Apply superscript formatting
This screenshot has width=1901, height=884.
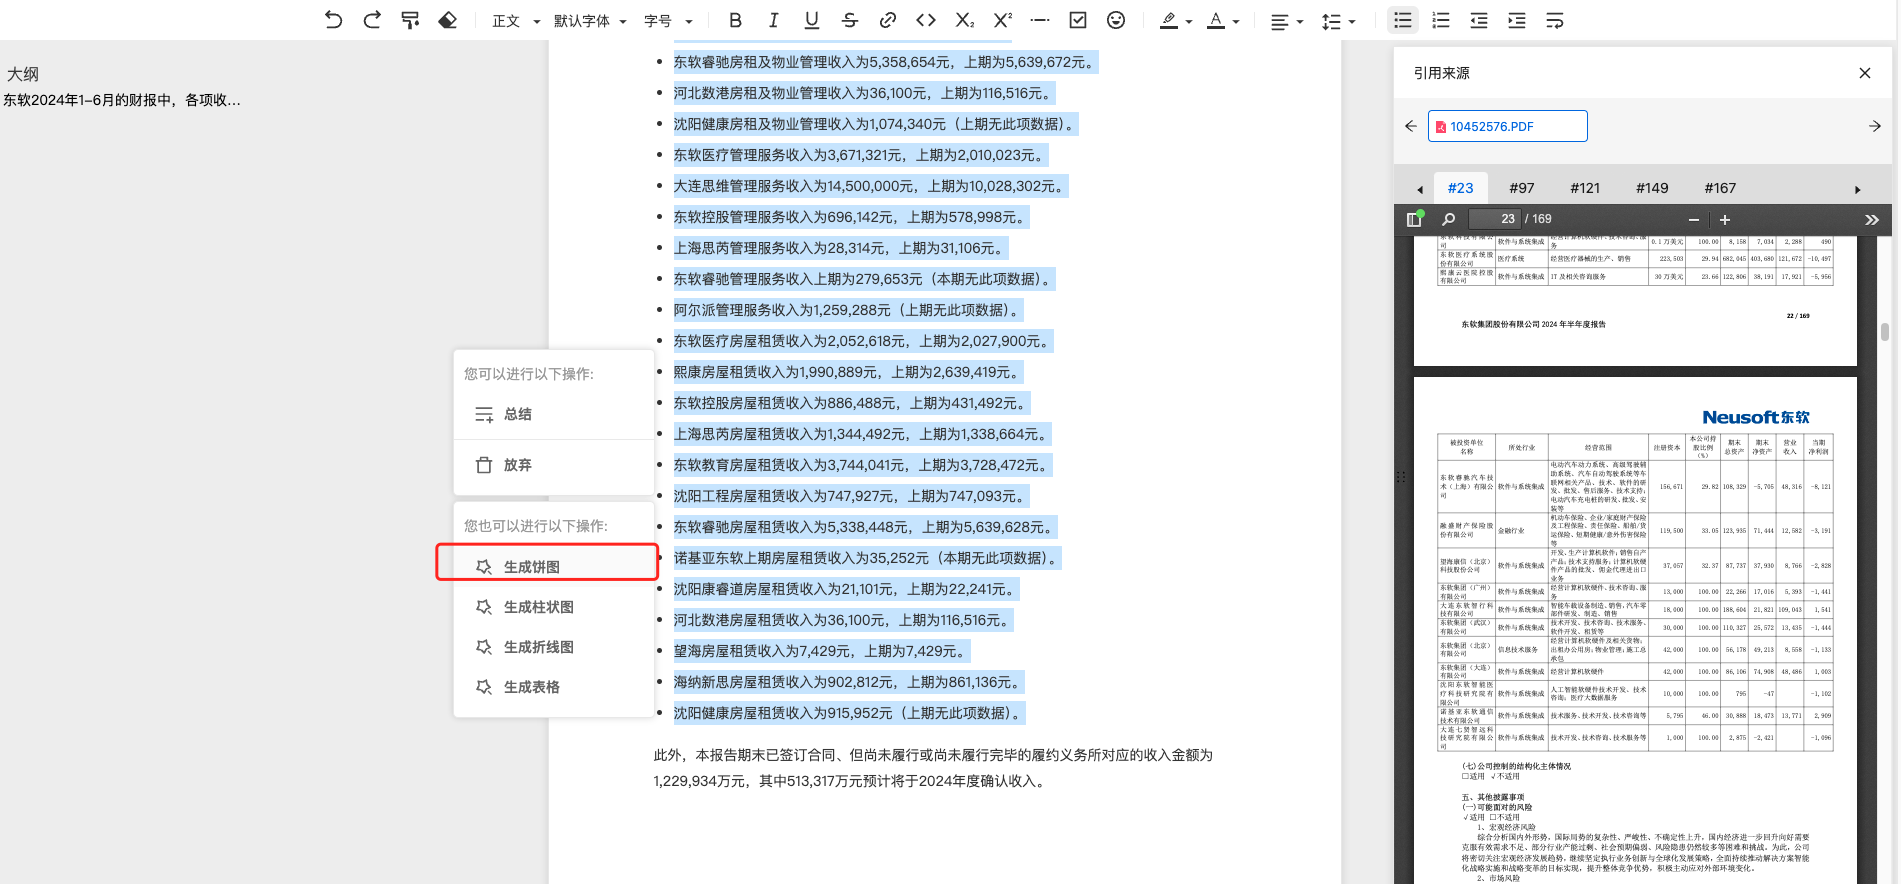1002,20
